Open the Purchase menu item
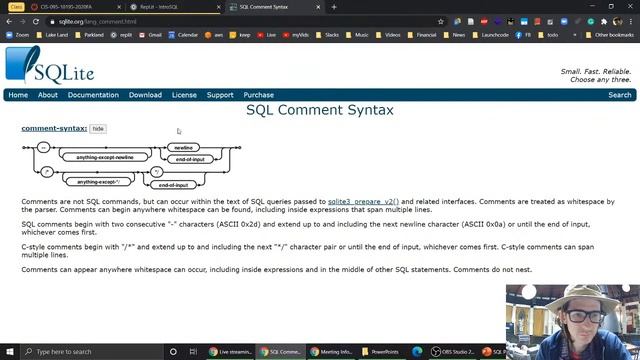 point(258,95)
